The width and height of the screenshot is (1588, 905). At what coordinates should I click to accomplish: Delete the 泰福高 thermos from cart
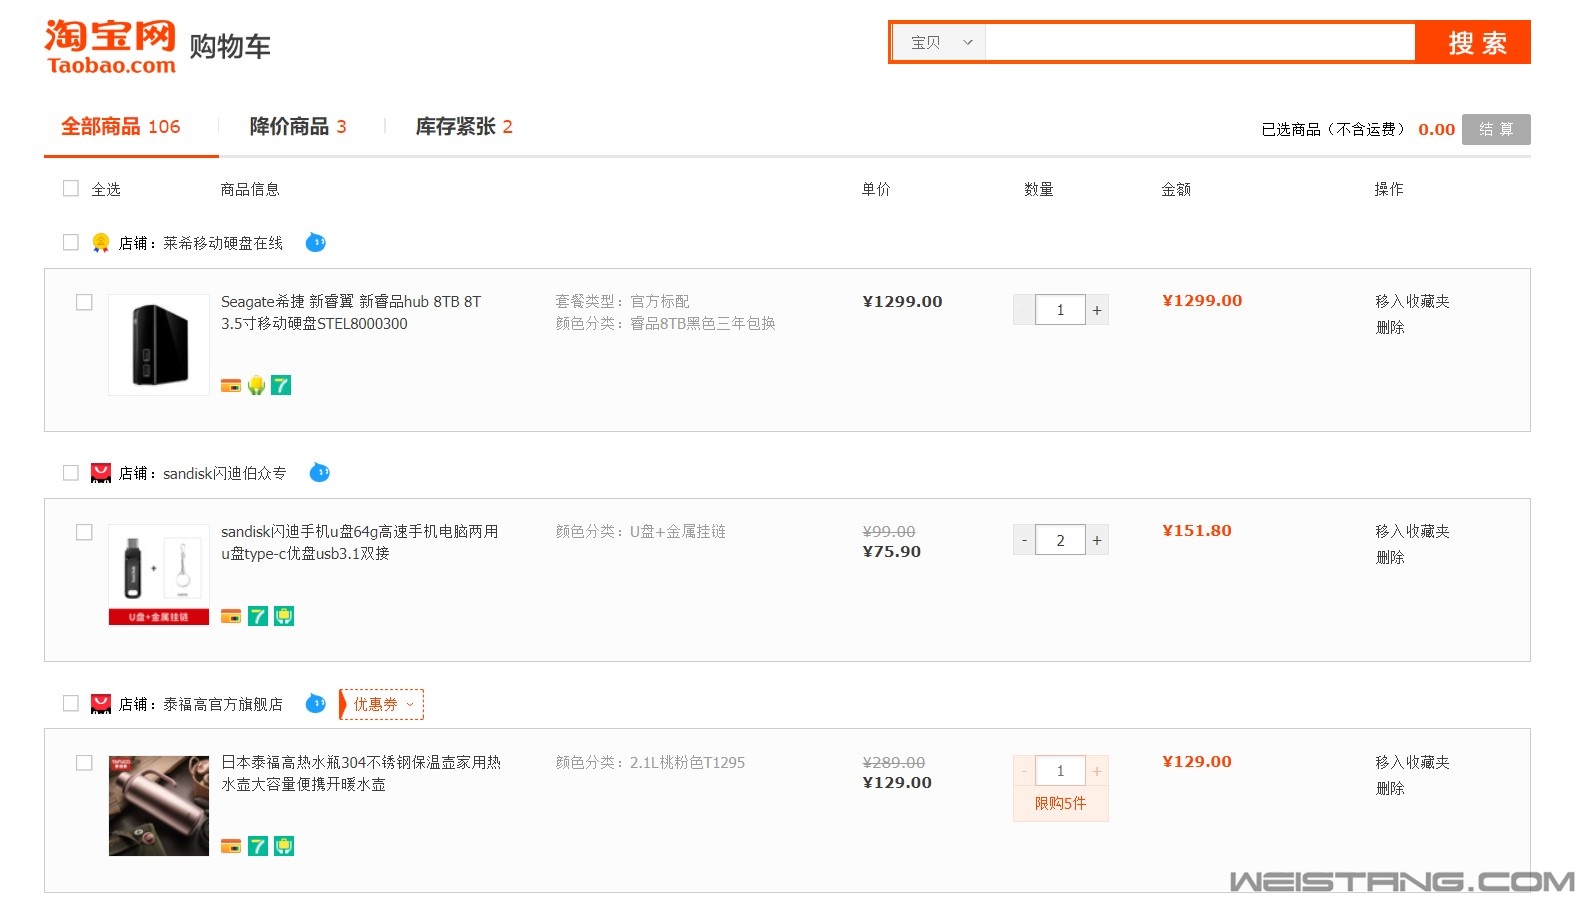click(1390, 788)
